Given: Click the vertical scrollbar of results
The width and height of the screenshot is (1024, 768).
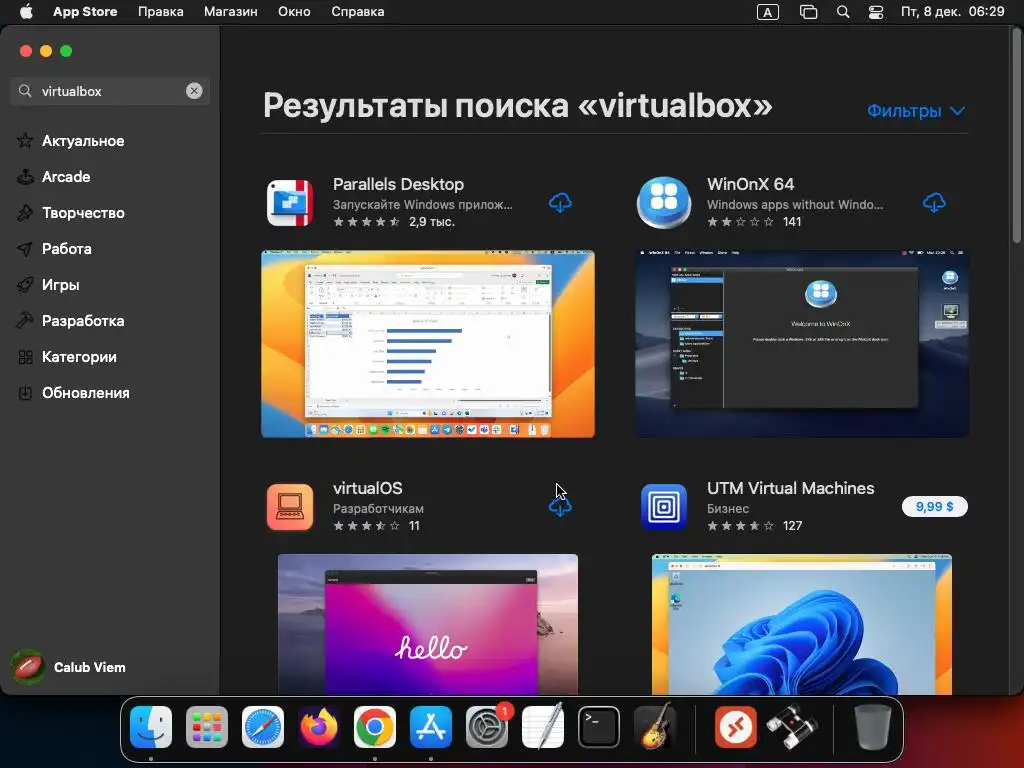Looking at the screenshot, I should [x=1016, y=137].
